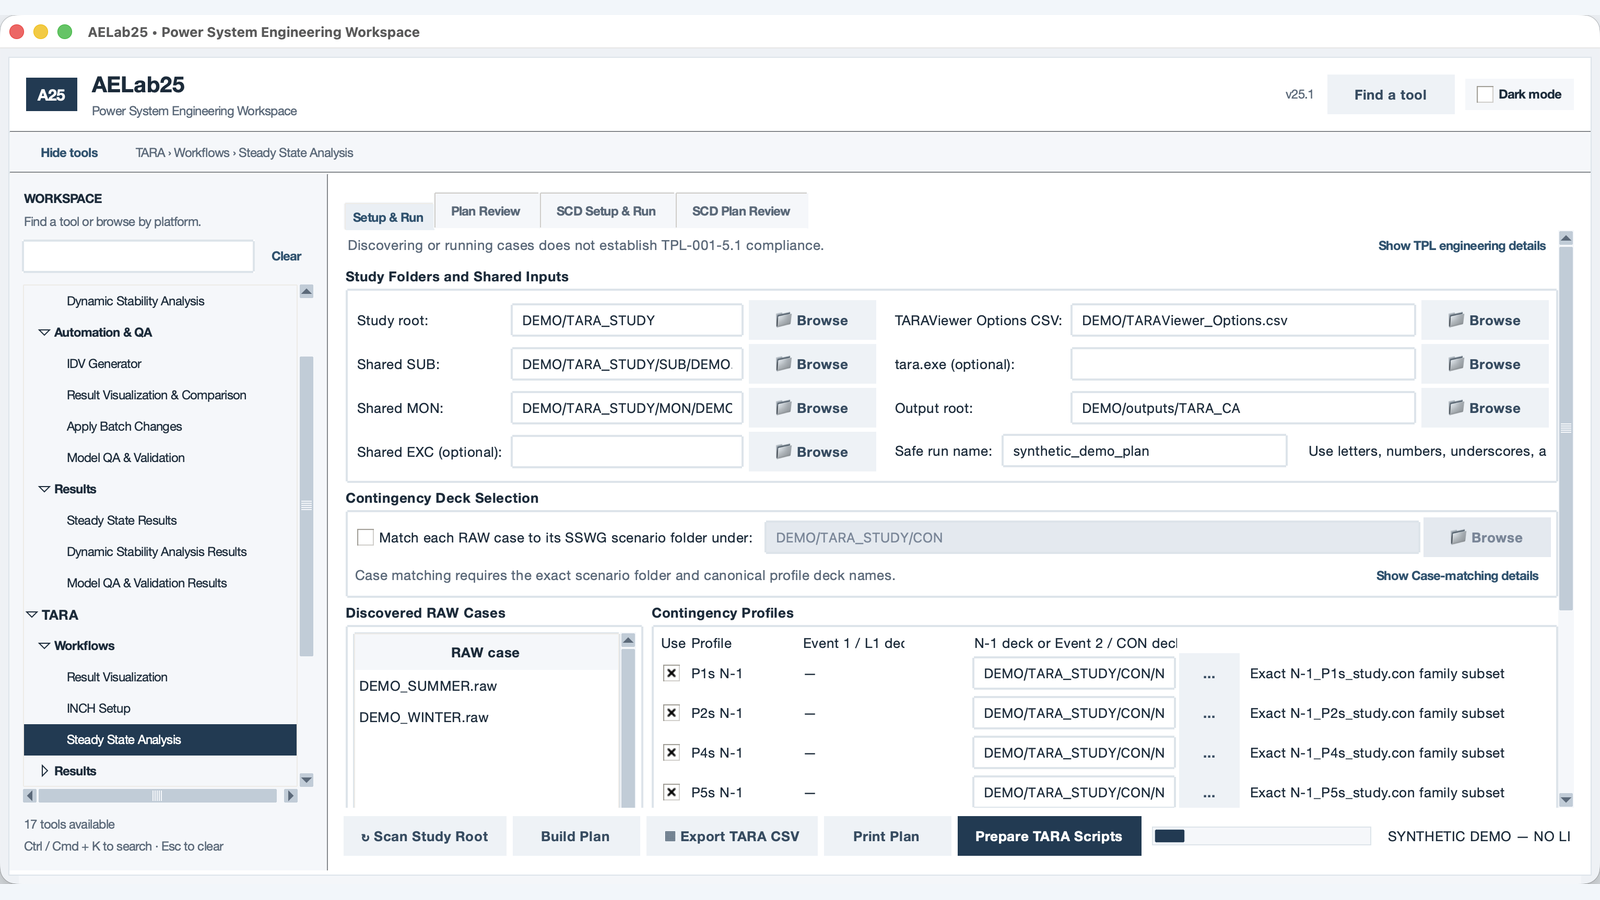Collapse the first Results tree group
This screenshot has width=1600, height=900.
pos(44,489)
